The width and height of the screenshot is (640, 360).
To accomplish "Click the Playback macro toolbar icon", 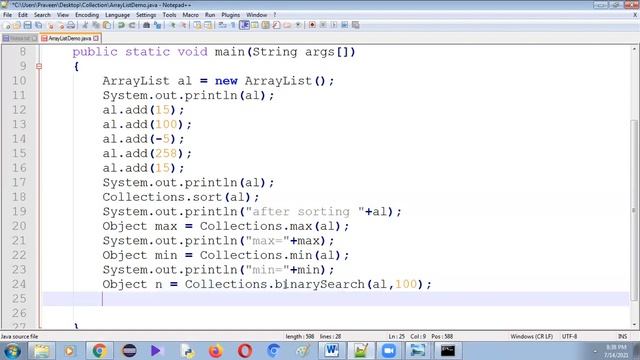I will pyautogui.click(x=334, y=25).
